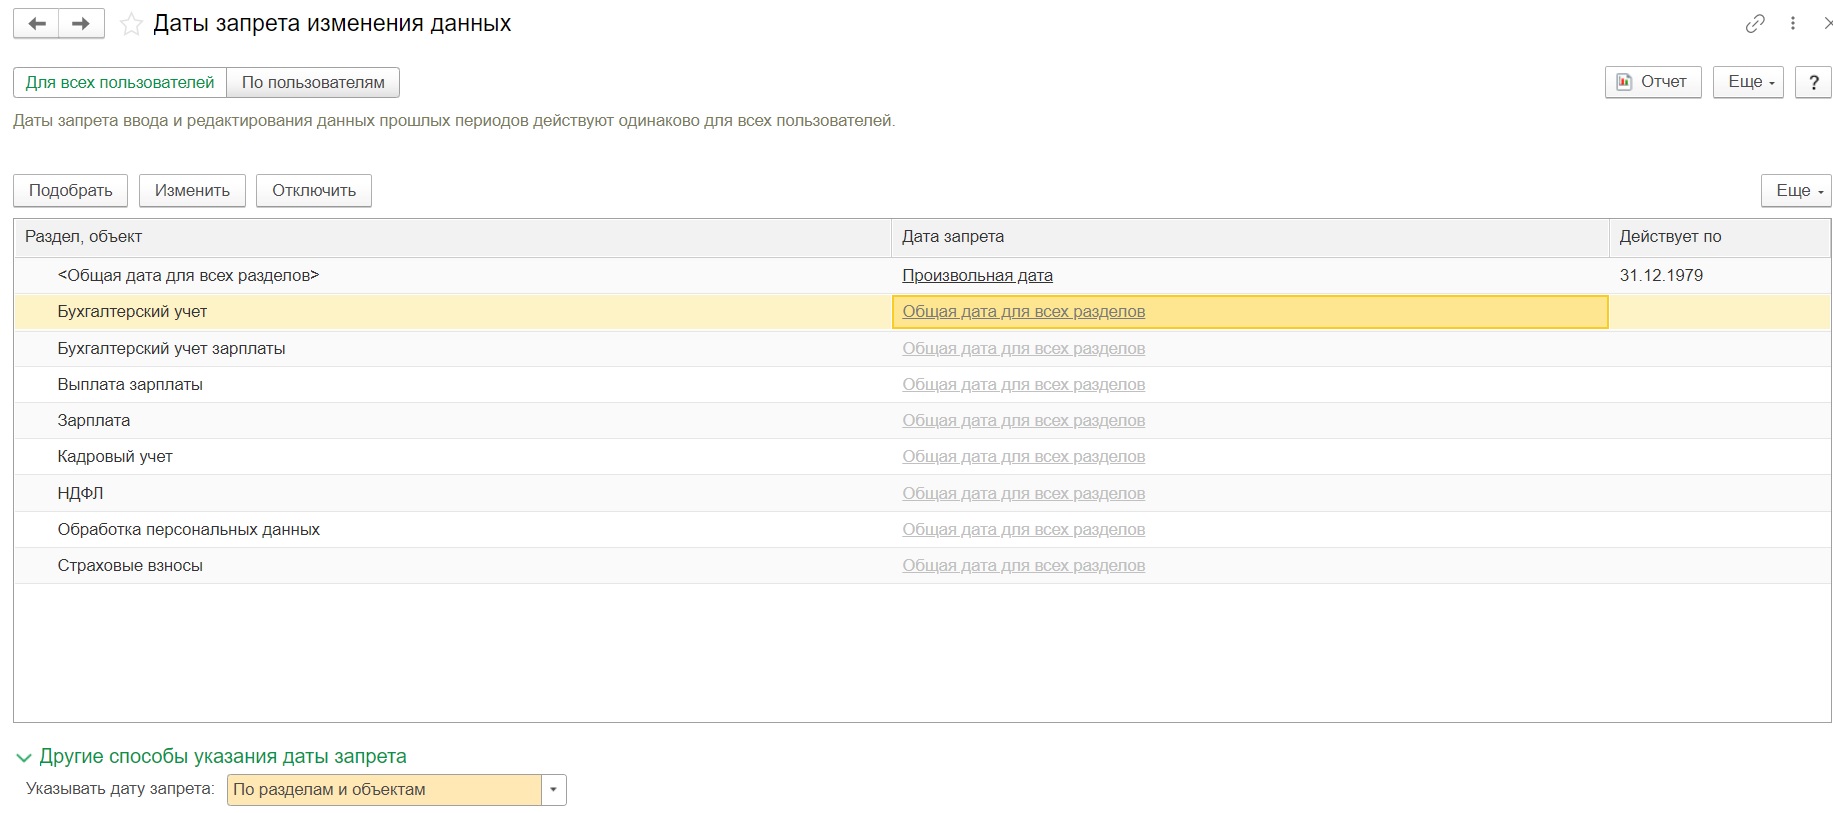This screenshot has width=1833, height=813.
Task: Add form to favorites with star
Action: 131,24
